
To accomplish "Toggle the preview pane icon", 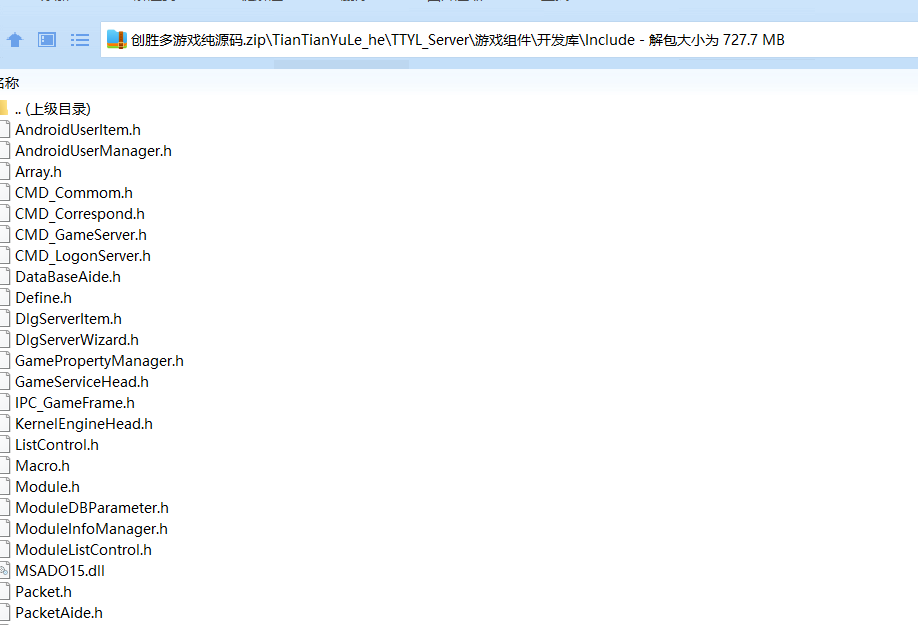I will pyautogui.click(x=47, y=40).
